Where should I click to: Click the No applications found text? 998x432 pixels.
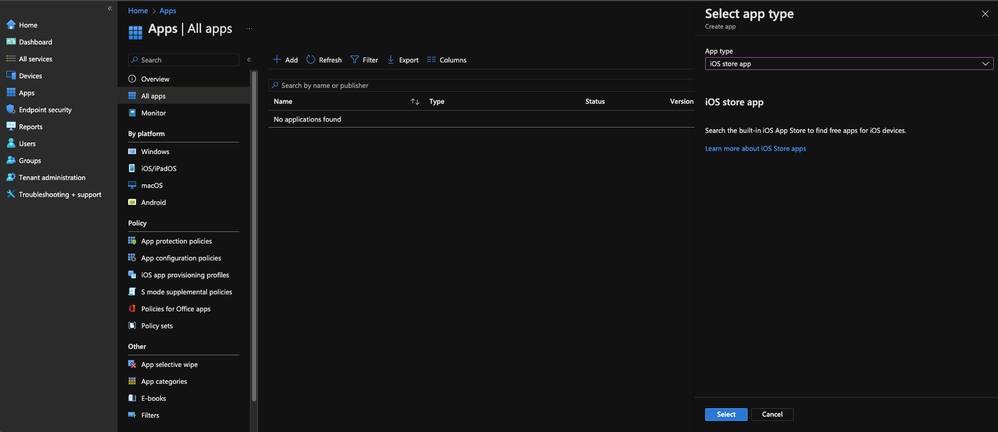click(307, 119)
